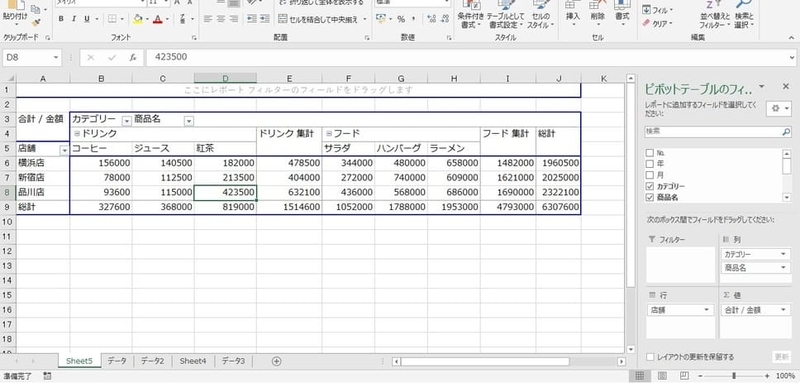Toggle bold formatting
This screenshot has width=800, height=383.
[61, 19]
